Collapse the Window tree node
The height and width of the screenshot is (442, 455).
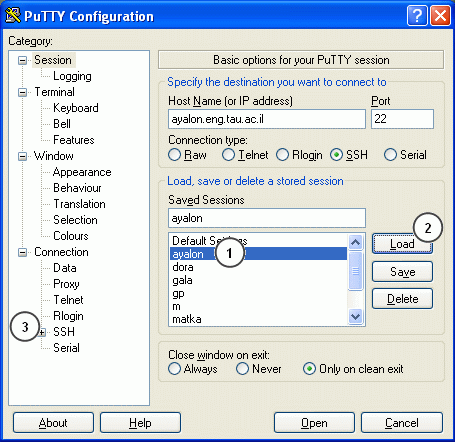[22, 156]
